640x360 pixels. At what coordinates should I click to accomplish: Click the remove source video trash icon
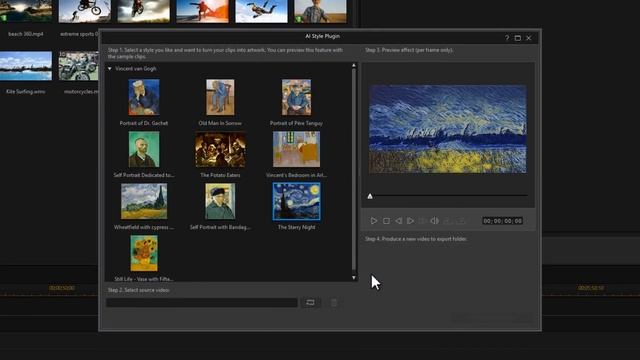tap(334, 302)
